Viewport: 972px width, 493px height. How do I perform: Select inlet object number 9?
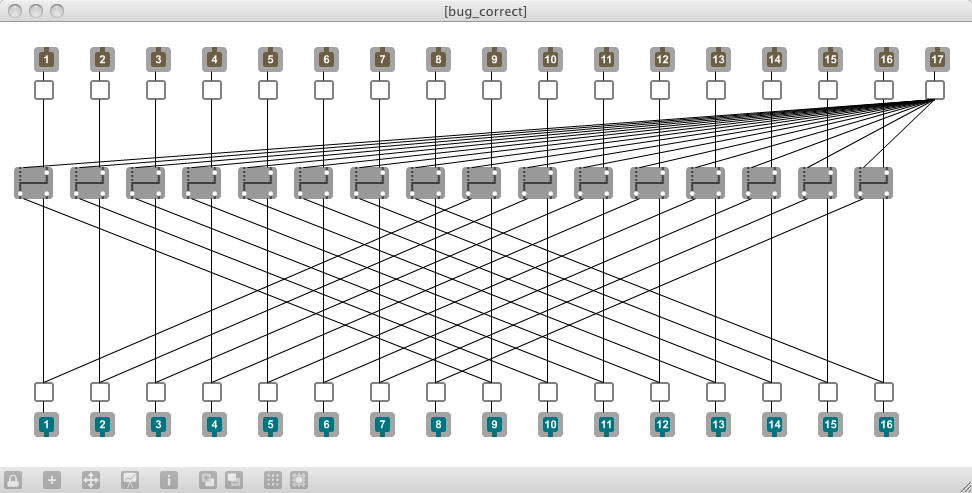[494, 60]
